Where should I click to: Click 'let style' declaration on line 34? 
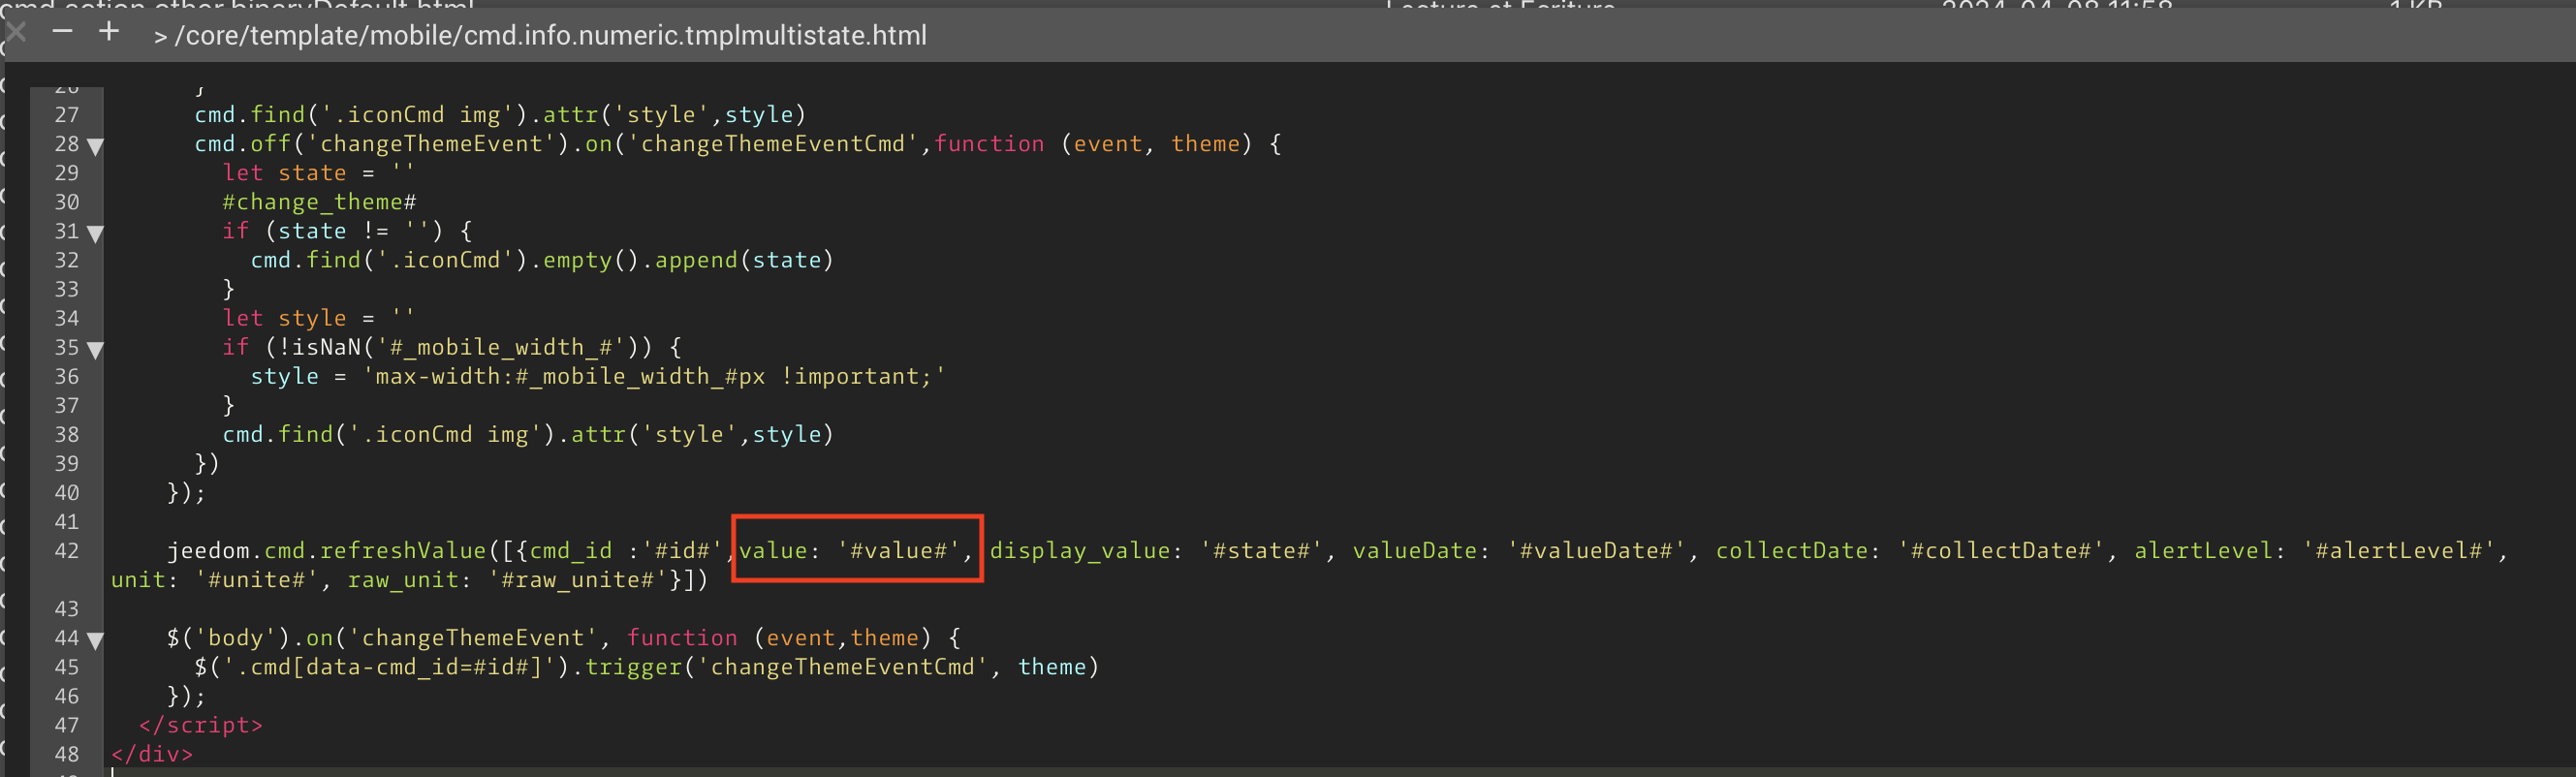pyautogui.click(x=284, y=318)
